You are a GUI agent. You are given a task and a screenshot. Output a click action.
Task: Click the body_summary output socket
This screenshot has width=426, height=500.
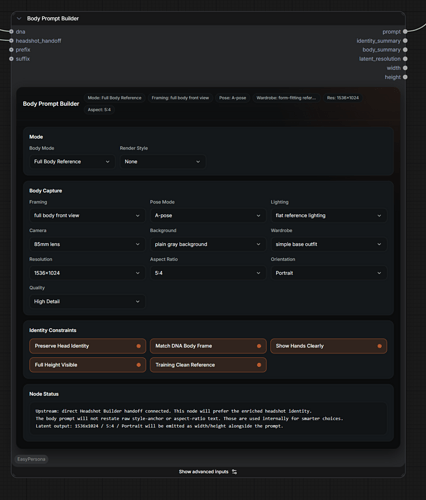pyautogui.click(x=405, y=50)
